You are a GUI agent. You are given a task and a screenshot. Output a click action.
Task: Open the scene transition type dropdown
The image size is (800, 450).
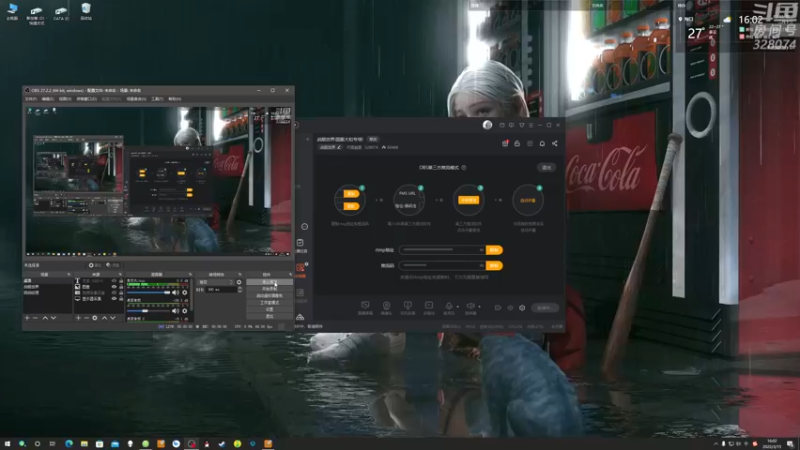coord(216,282)
